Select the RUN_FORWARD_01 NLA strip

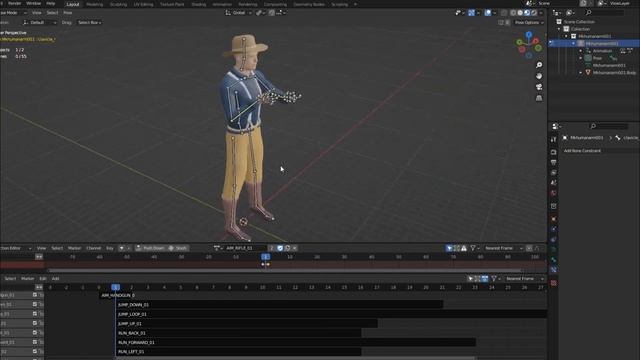click(x=296, y=342)
